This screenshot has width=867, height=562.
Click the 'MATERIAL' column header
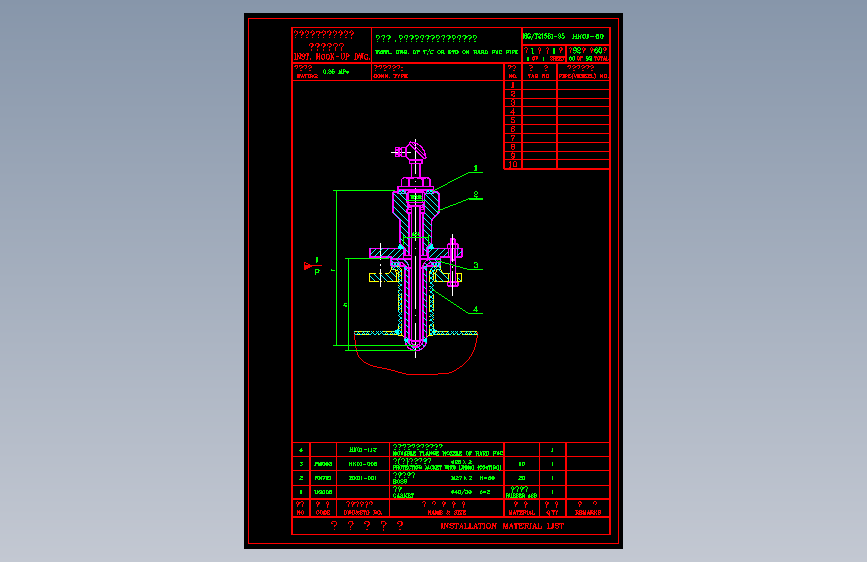(521, 513)
